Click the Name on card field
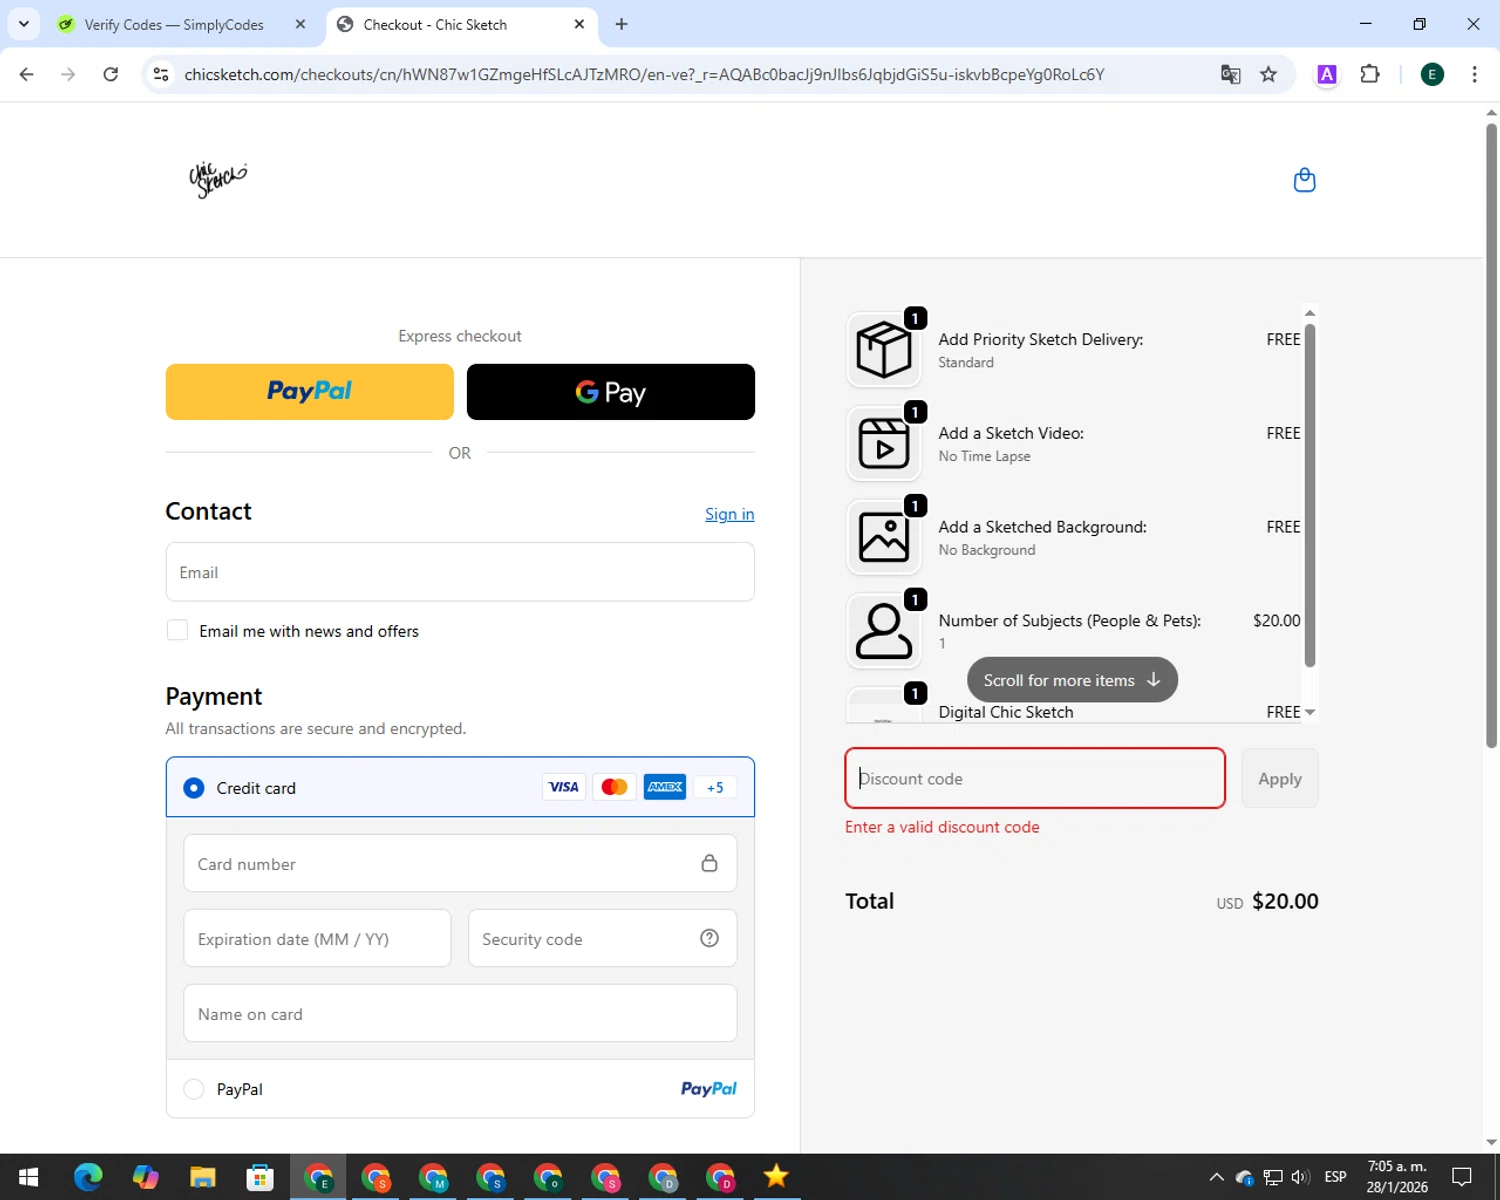1500x1200 pixels. click(x=460, y=1013)
